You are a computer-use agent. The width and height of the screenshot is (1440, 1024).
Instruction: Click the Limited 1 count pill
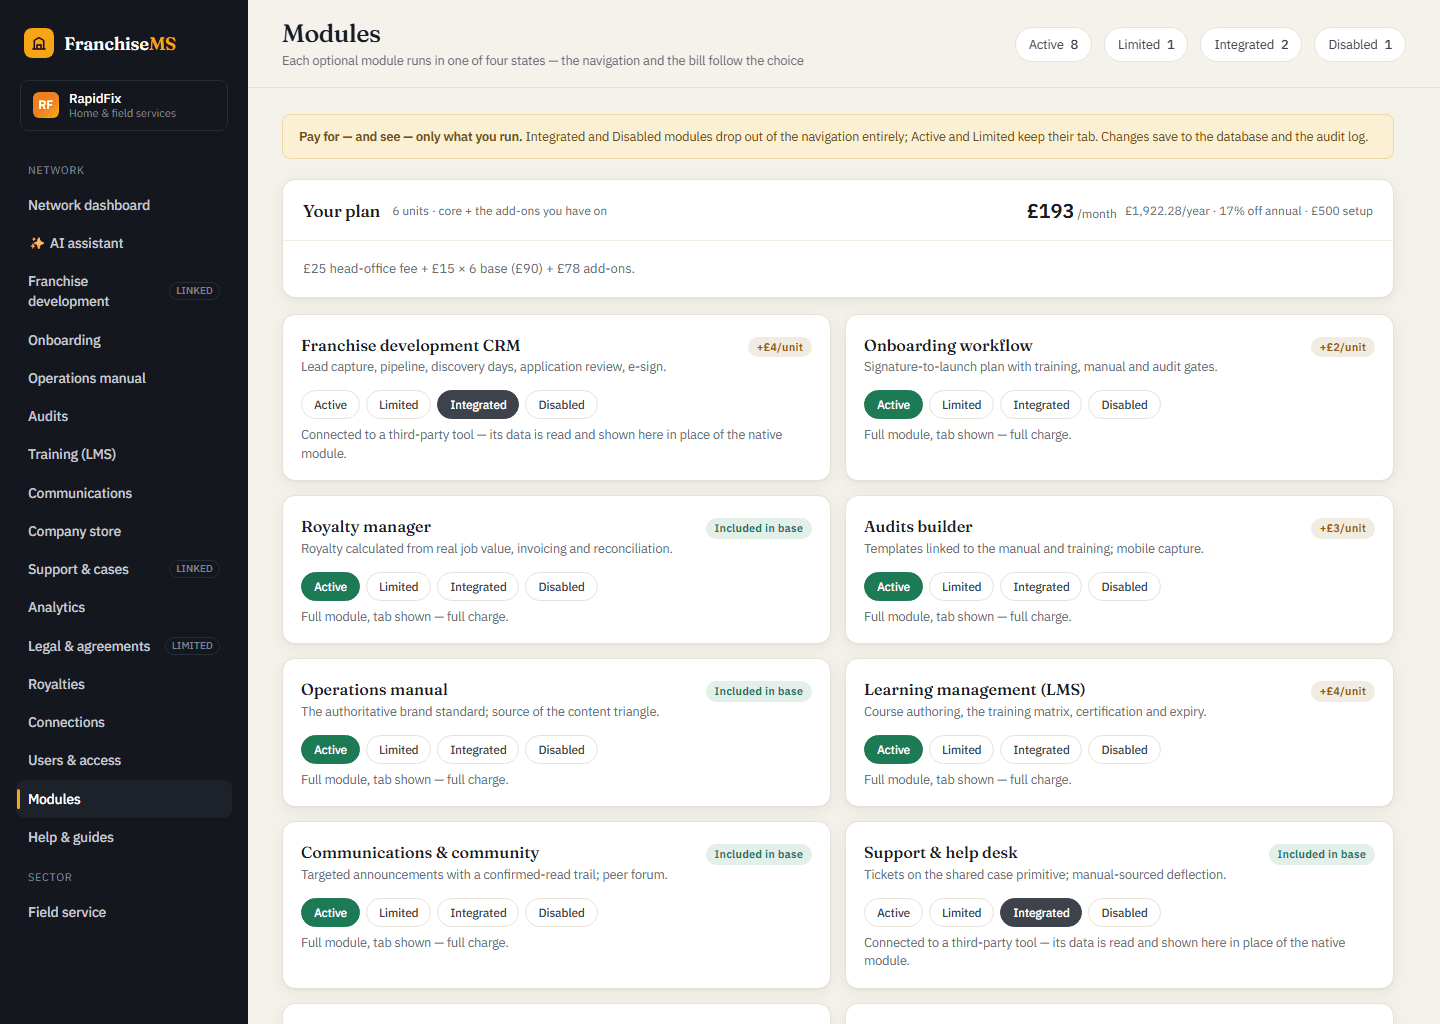pos(1146,45)
